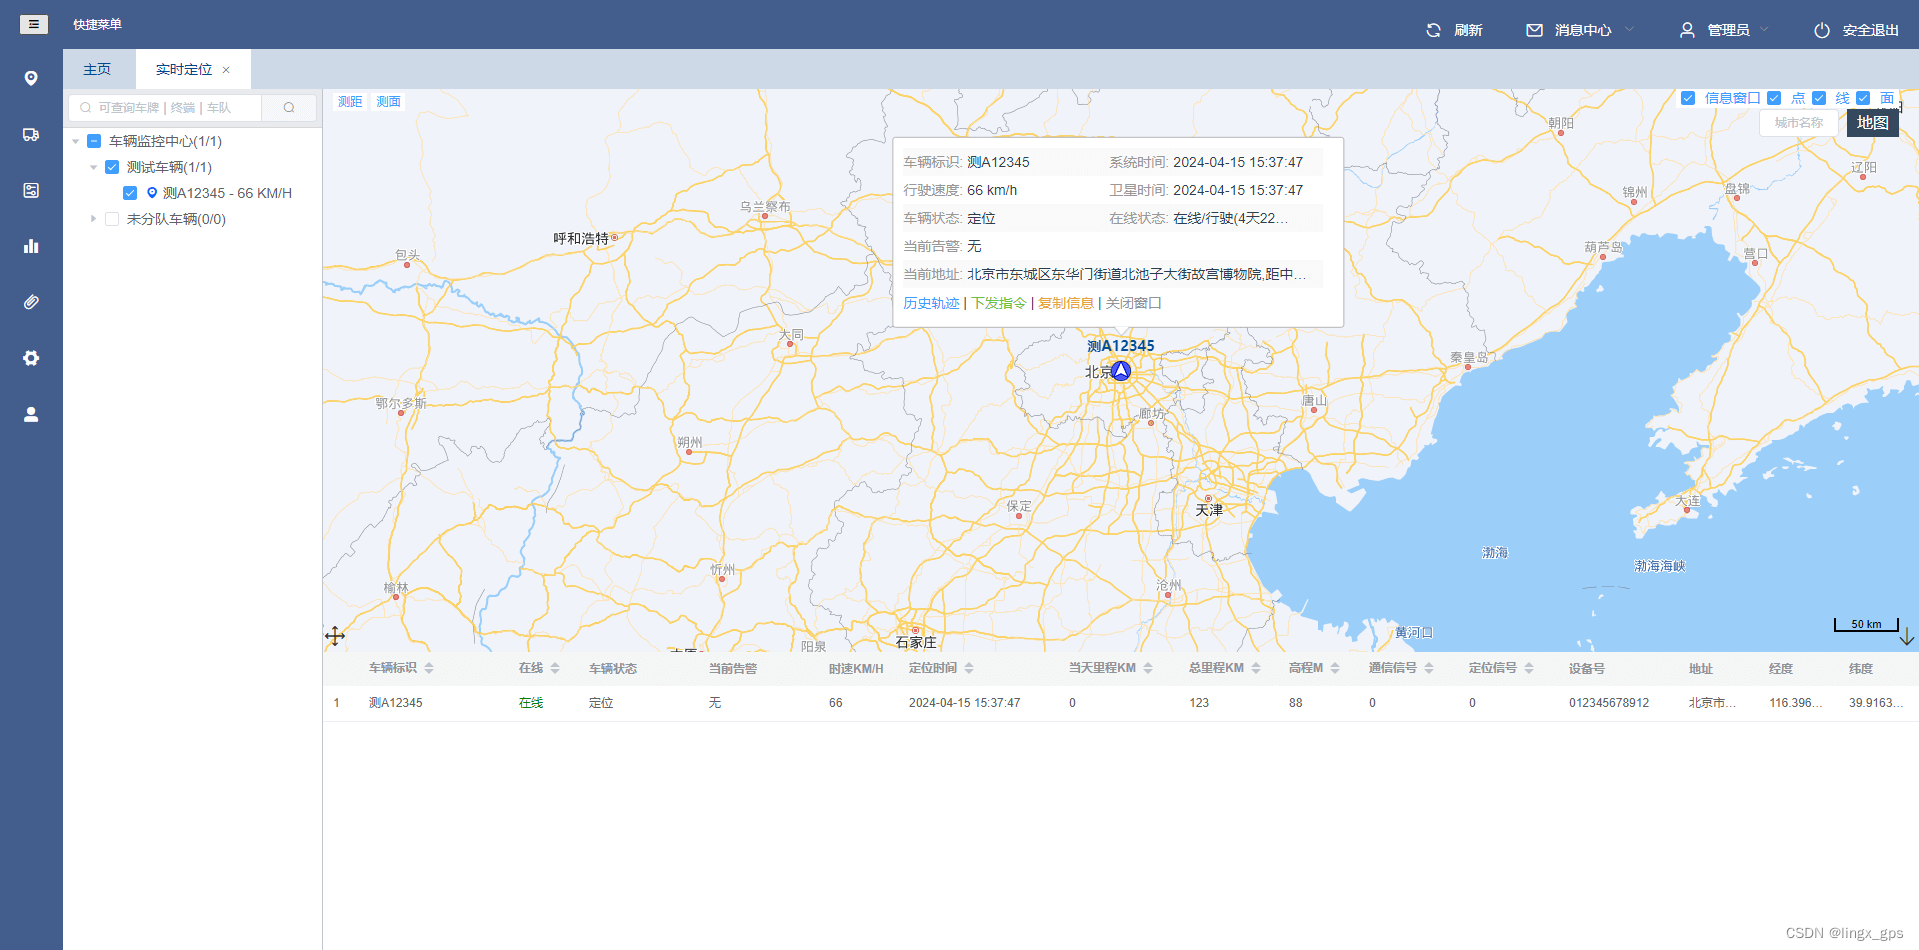Viewport: 1919px width, 950px height.
Task: Sort by 高程M column sort arrows
Action: [1335, 668]
